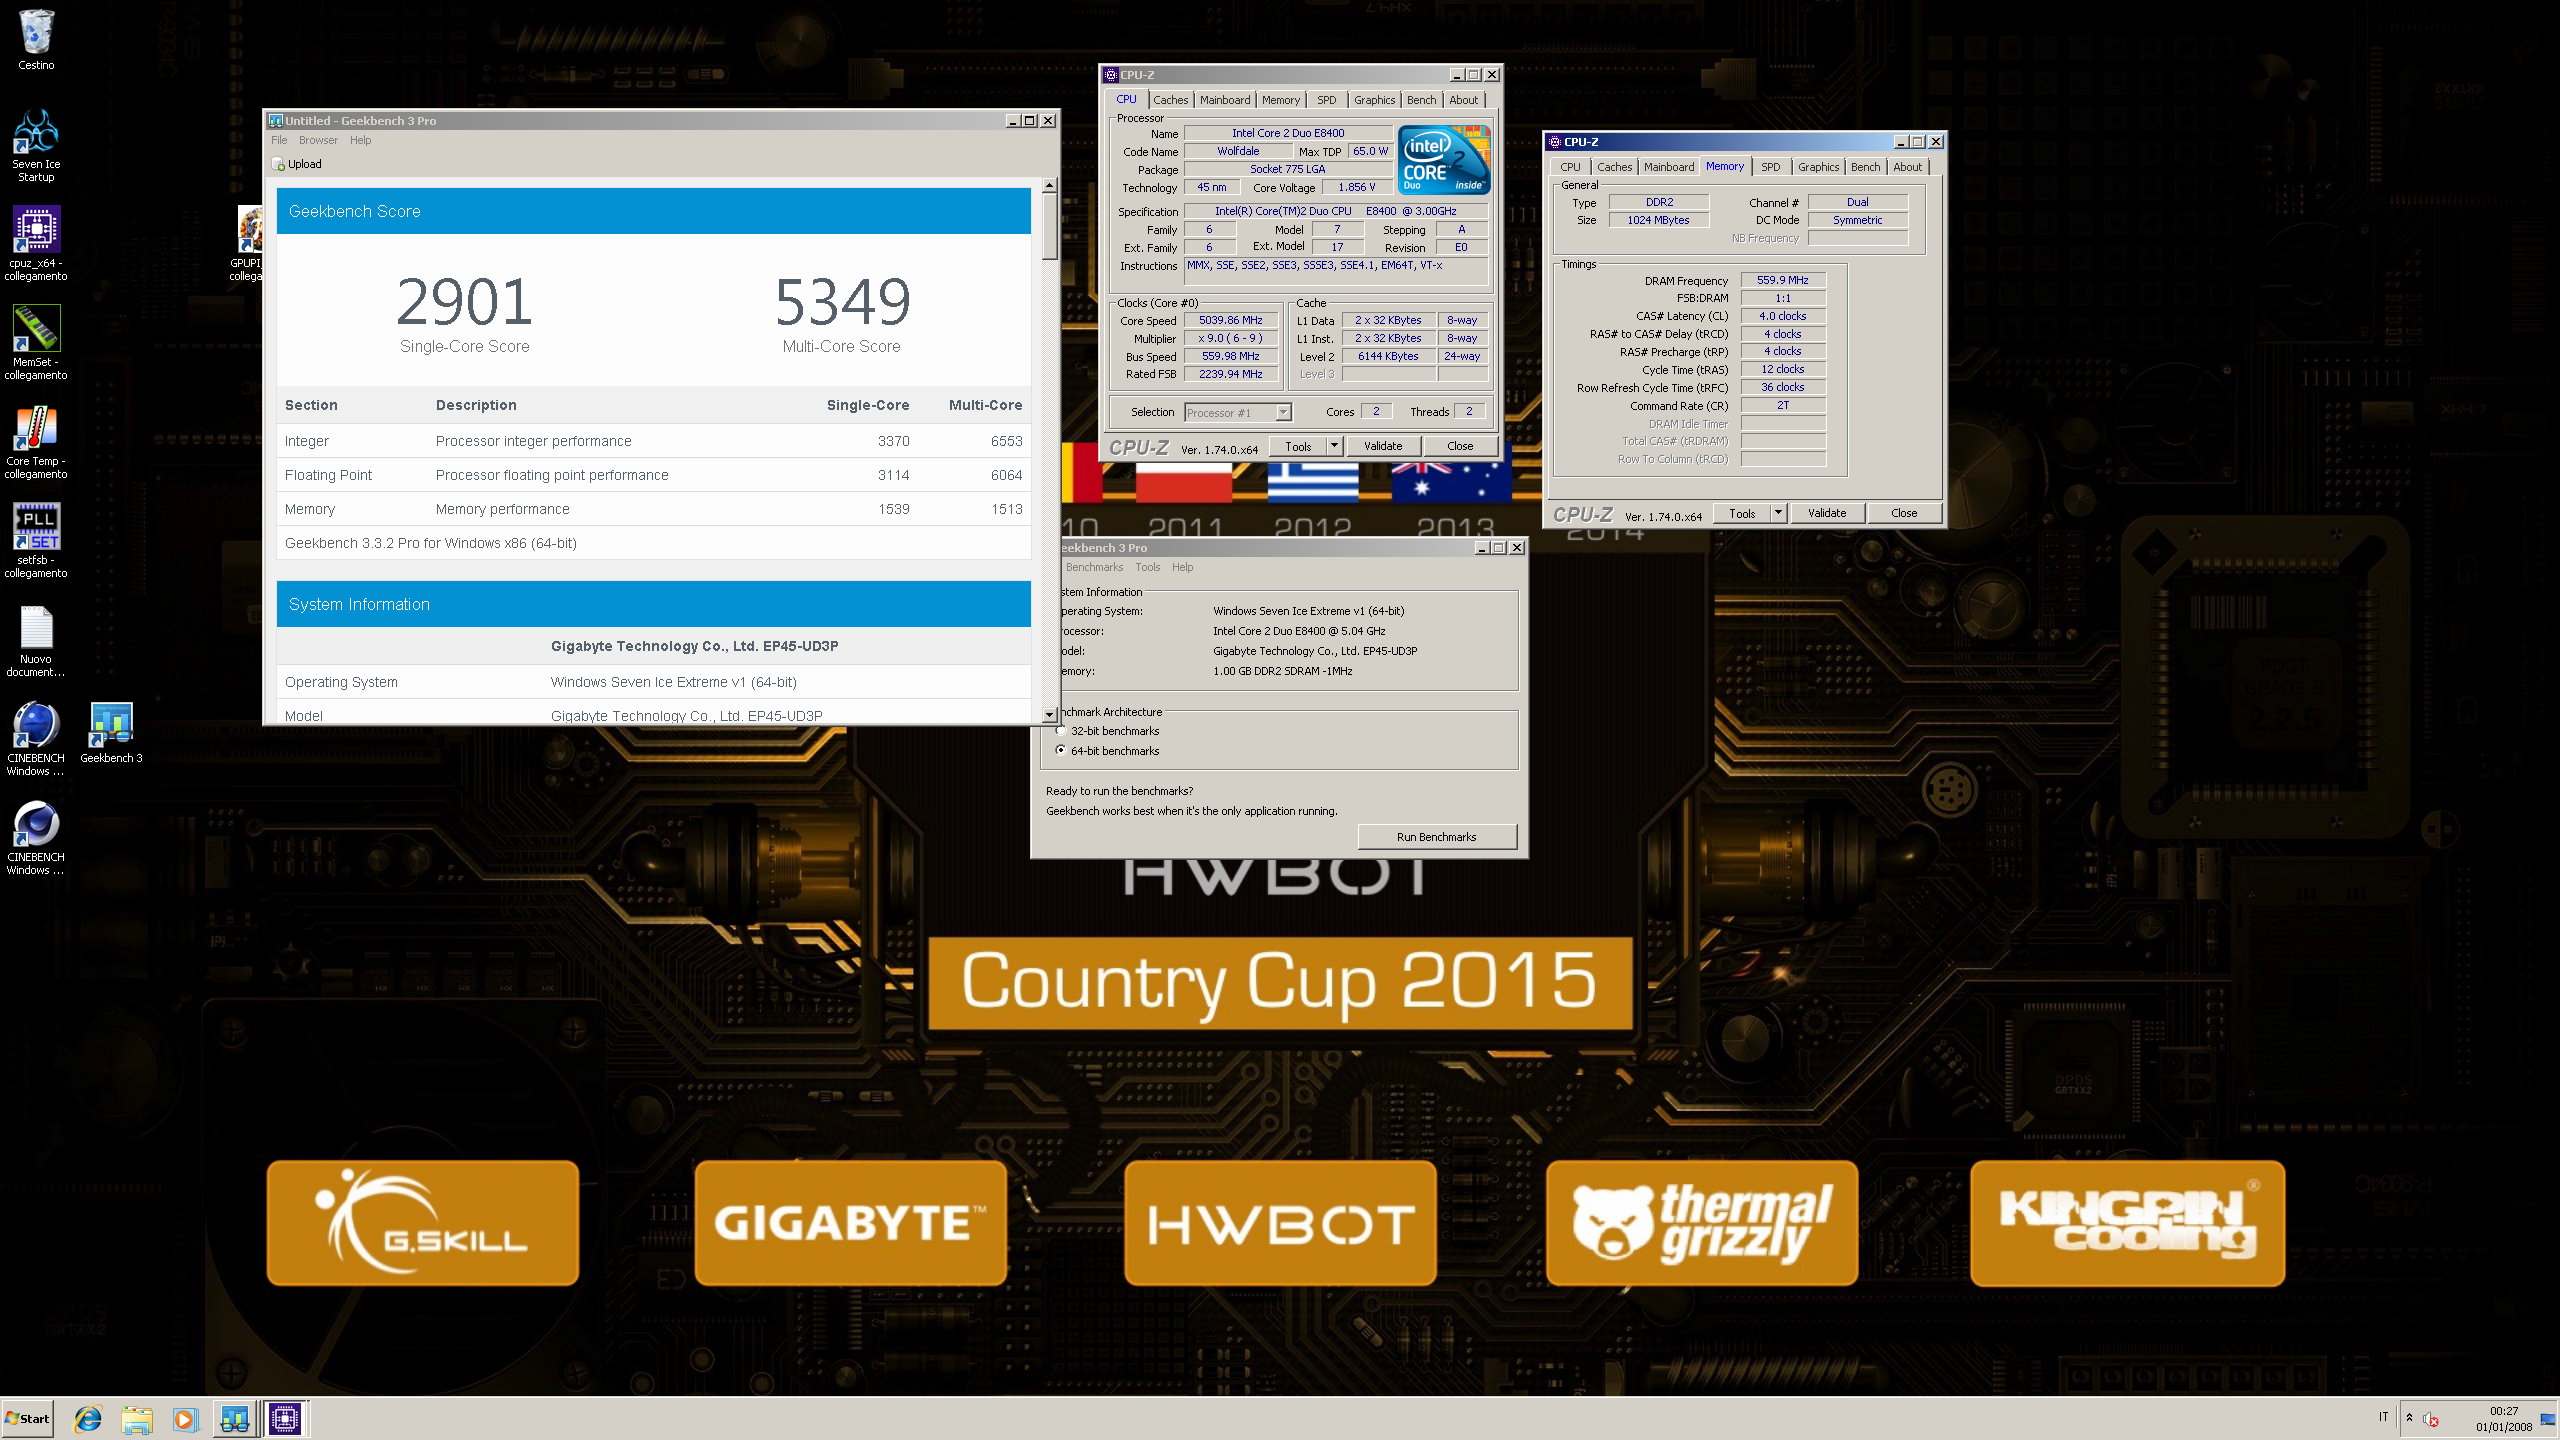The width and height of the screenshot is (2560, 1440).
Task: Open About tab in CPU-Z CPU window
Action: [1463, 100]
